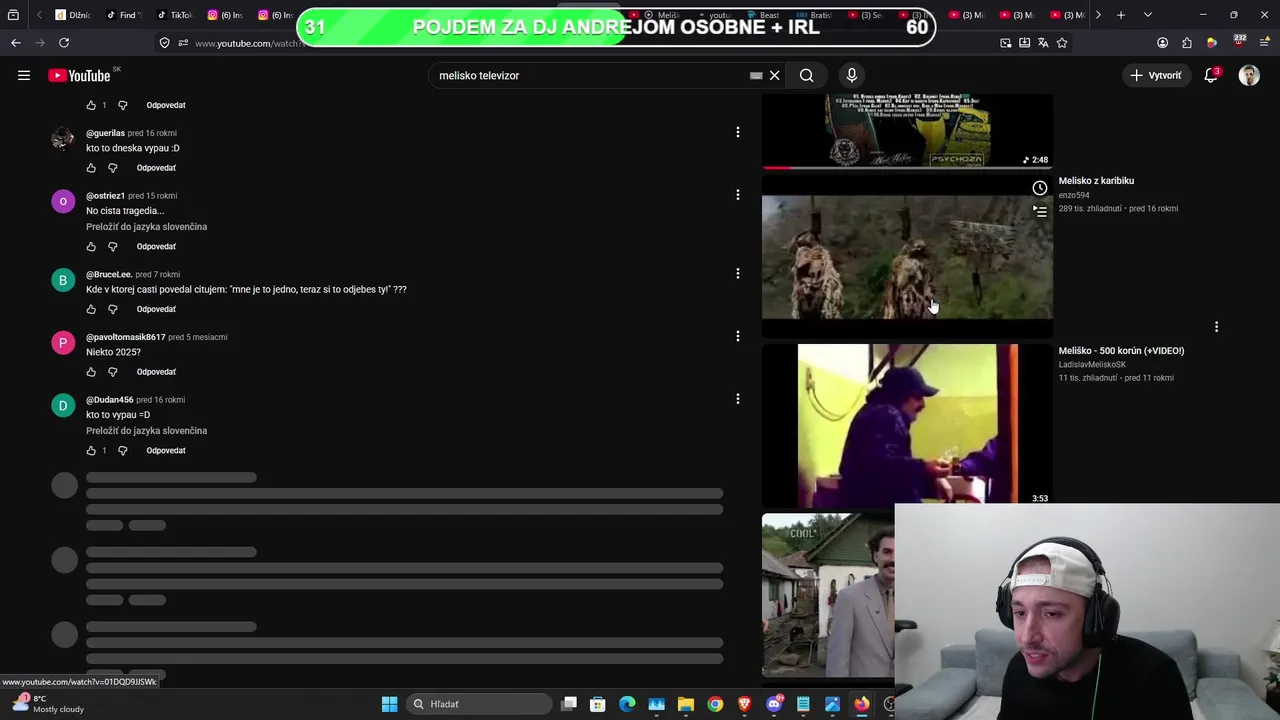Click the magnifier search button
The width and height of the screenshot is (1280, 720).
[806, 75]
